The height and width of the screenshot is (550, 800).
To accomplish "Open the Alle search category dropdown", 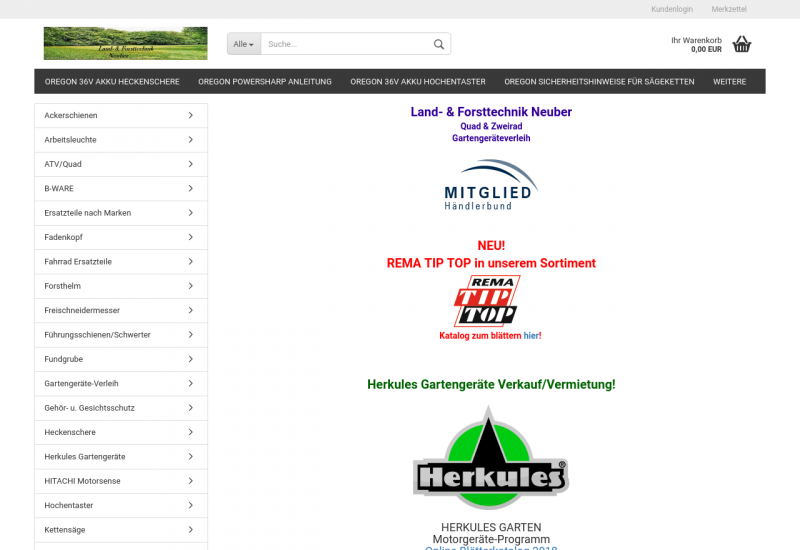I will click(243, 44).
